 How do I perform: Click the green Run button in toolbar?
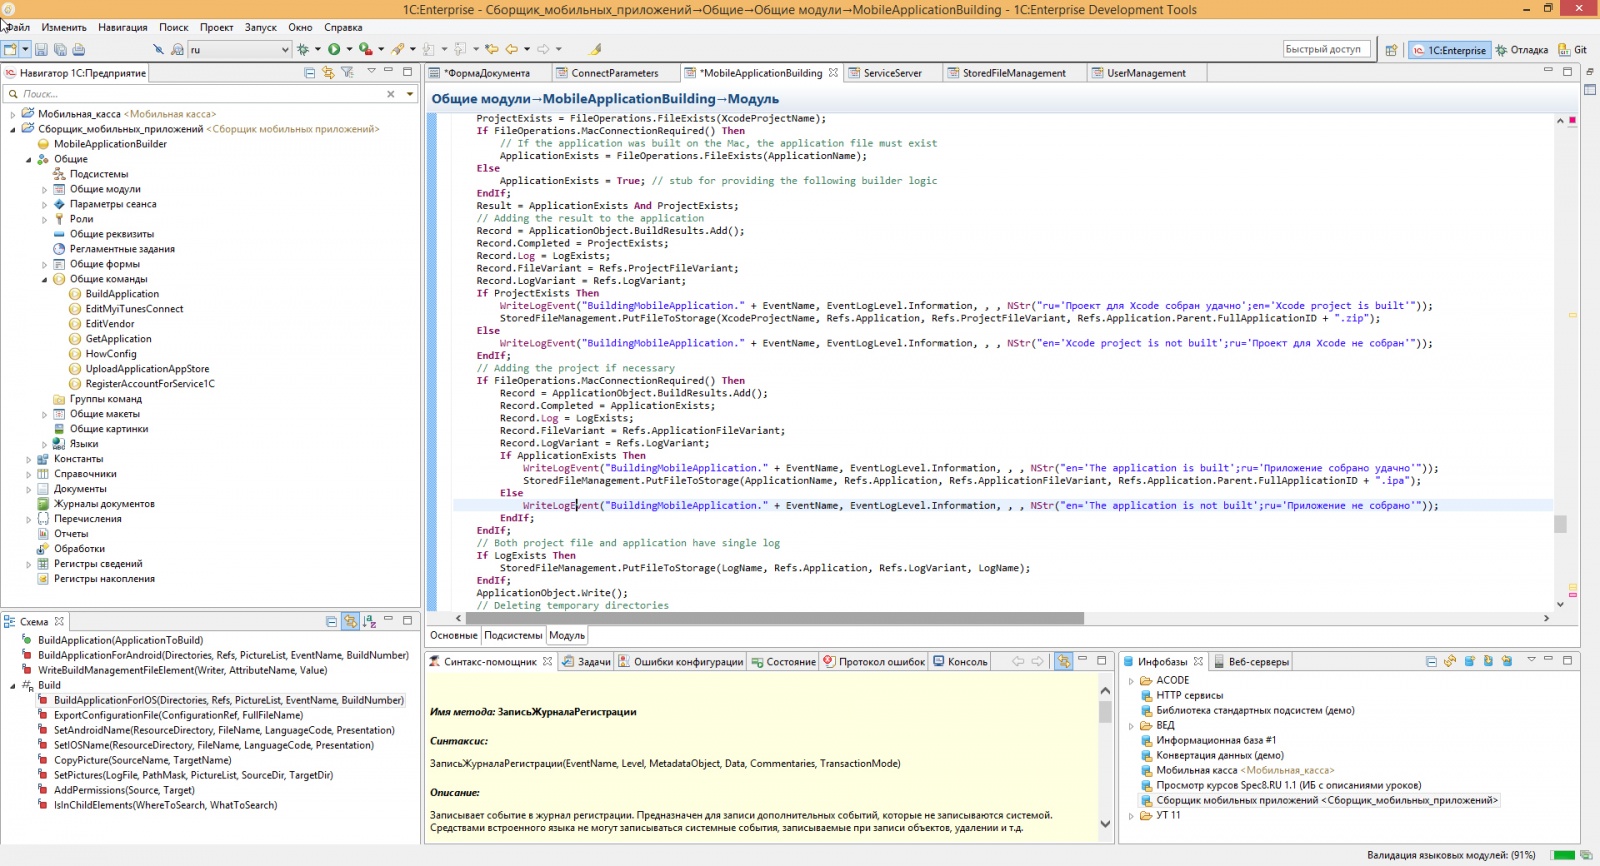pyautogui.click(x=334, y=49)
